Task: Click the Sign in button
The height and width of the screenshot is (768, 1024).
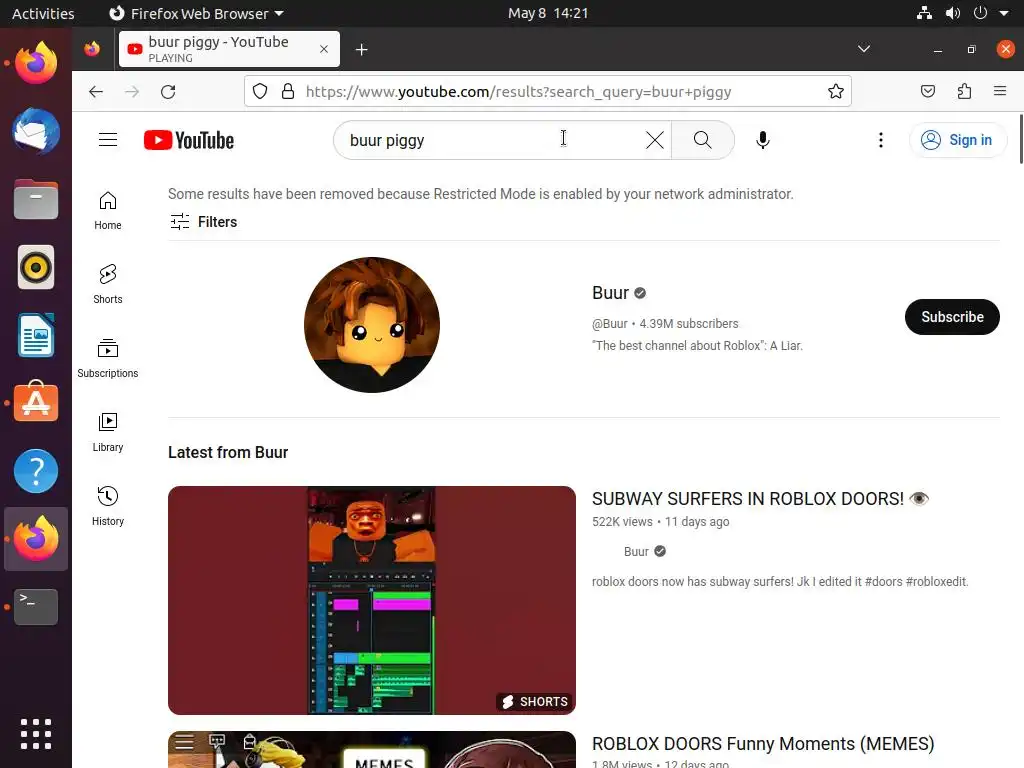Action: (957, 140)
